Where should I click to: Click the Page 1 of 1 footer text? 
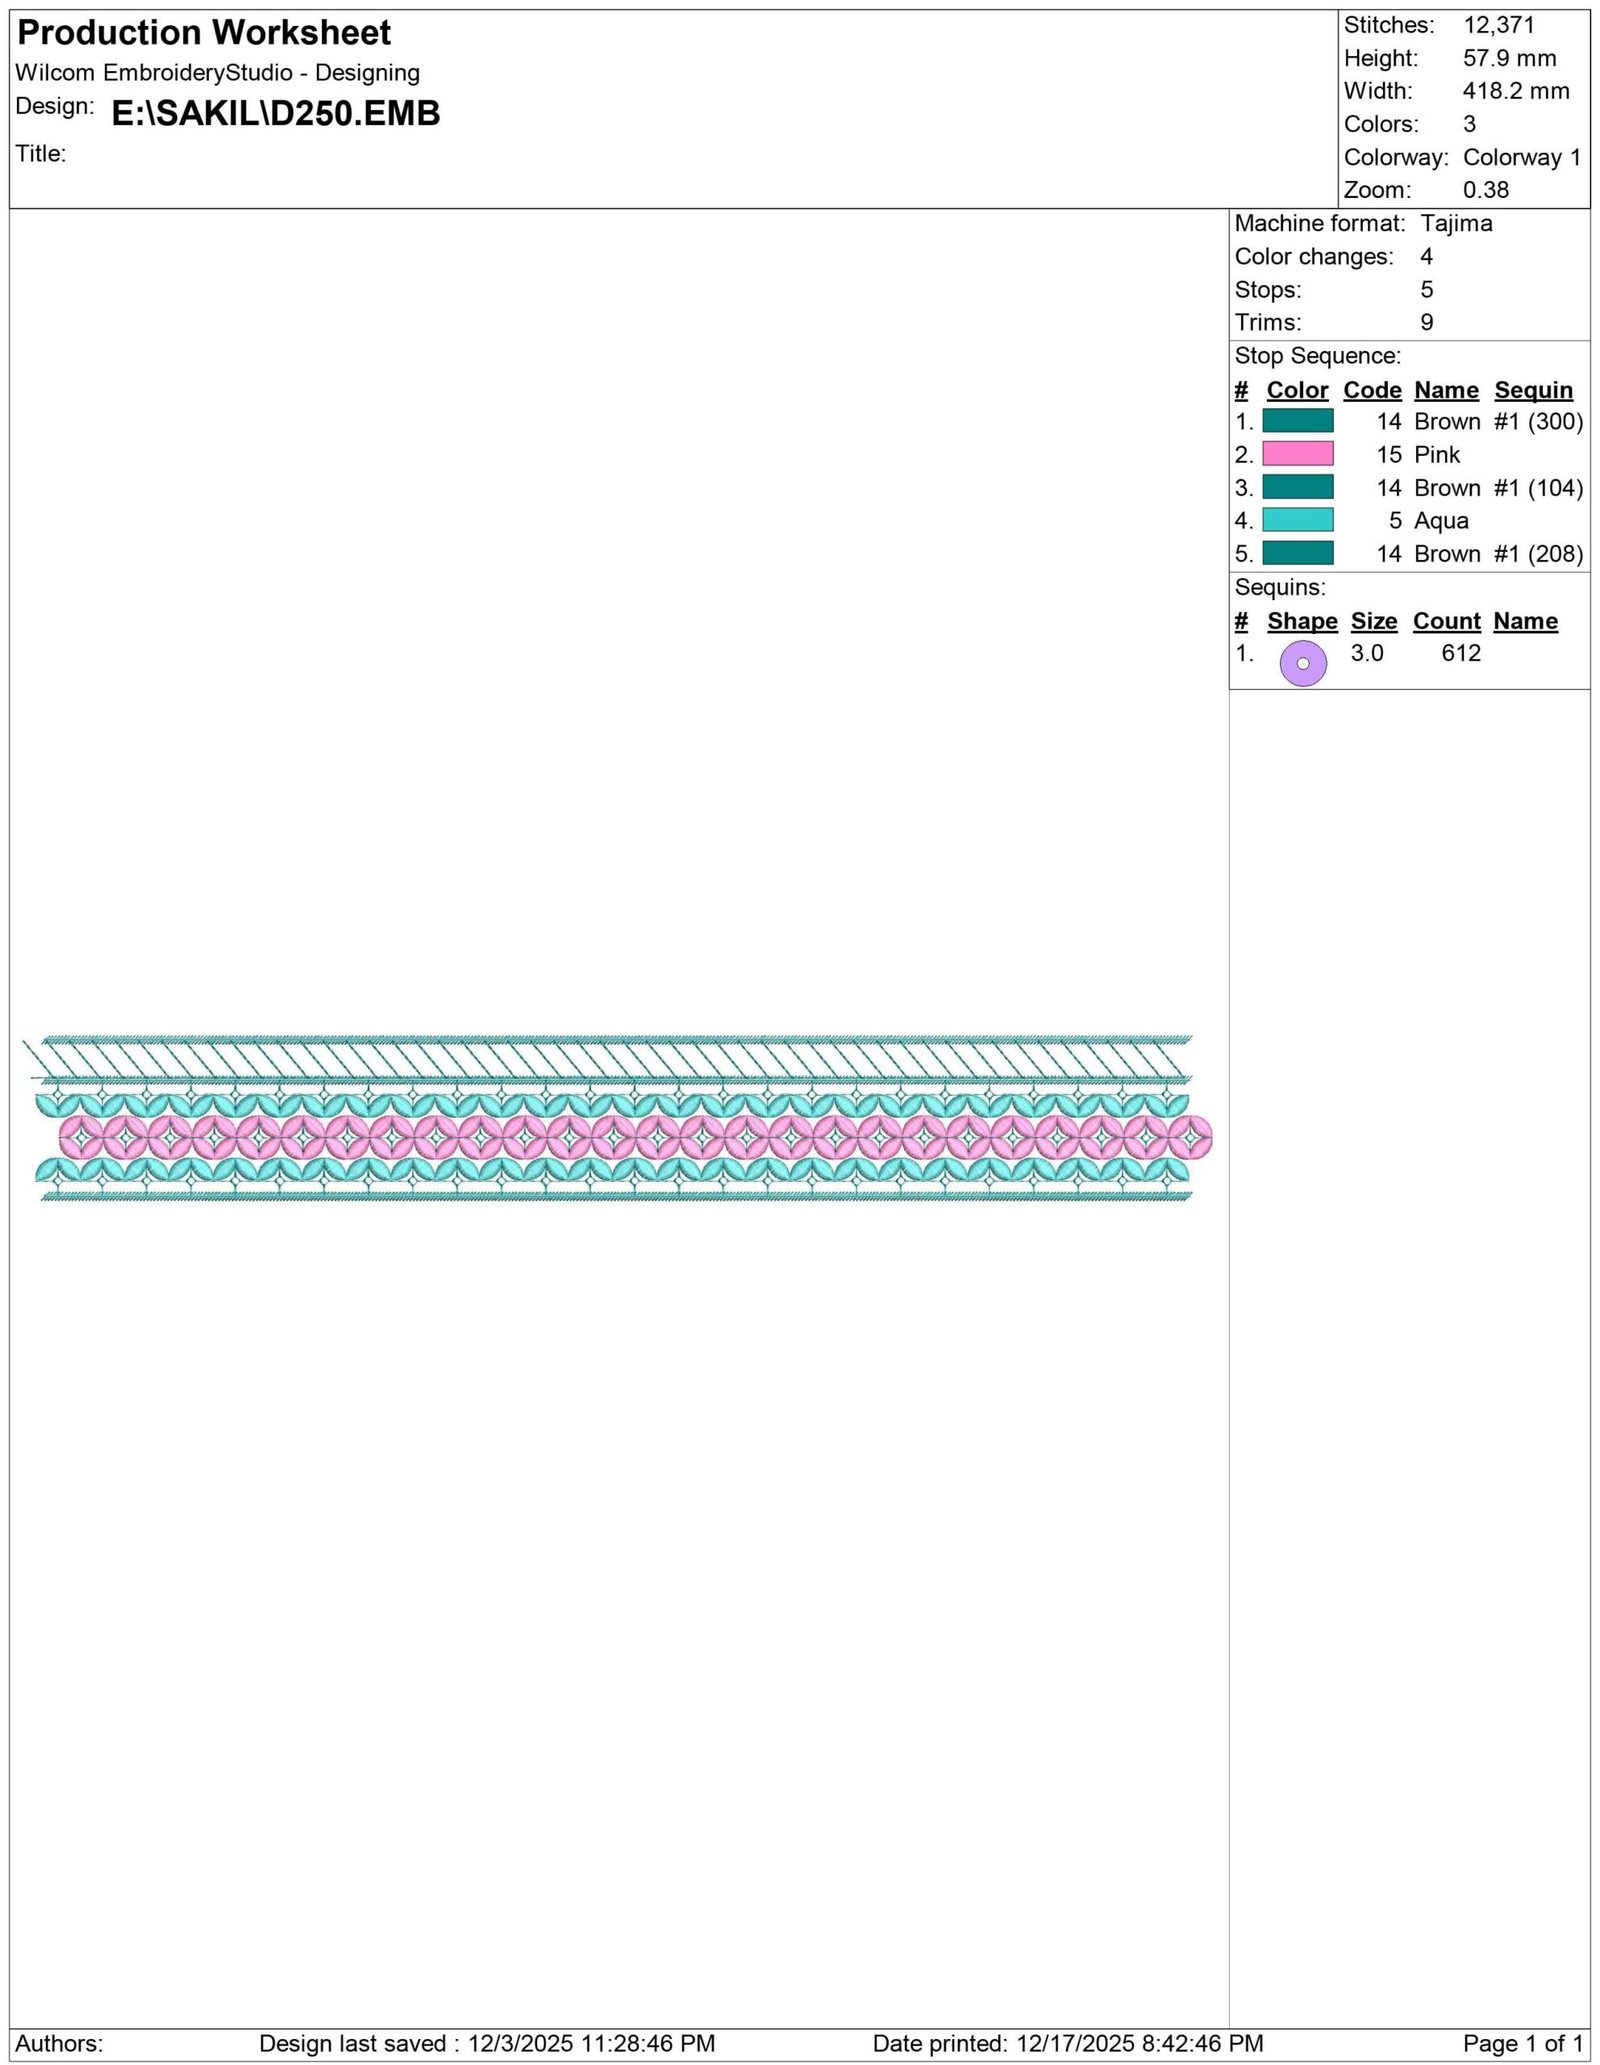point(1523,2043)
